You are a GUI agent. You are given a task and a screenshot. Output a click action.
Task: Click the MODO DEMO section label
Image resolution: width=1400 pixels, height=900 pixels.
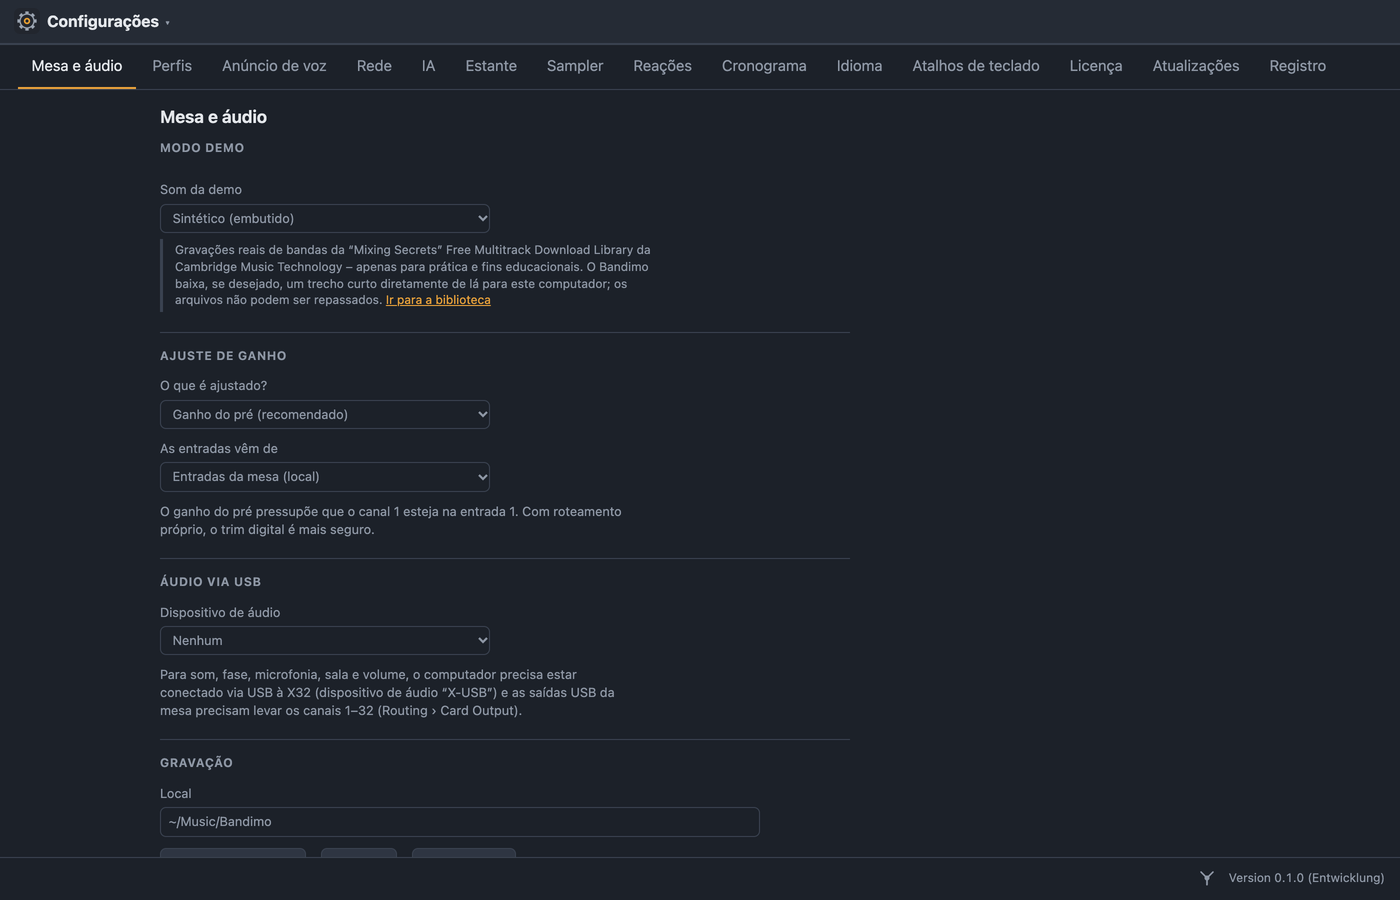click(202, 148)
